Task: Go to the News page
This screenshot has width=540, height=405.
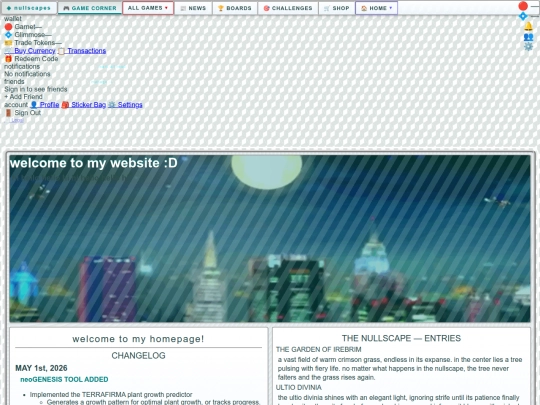Action: 194,8
